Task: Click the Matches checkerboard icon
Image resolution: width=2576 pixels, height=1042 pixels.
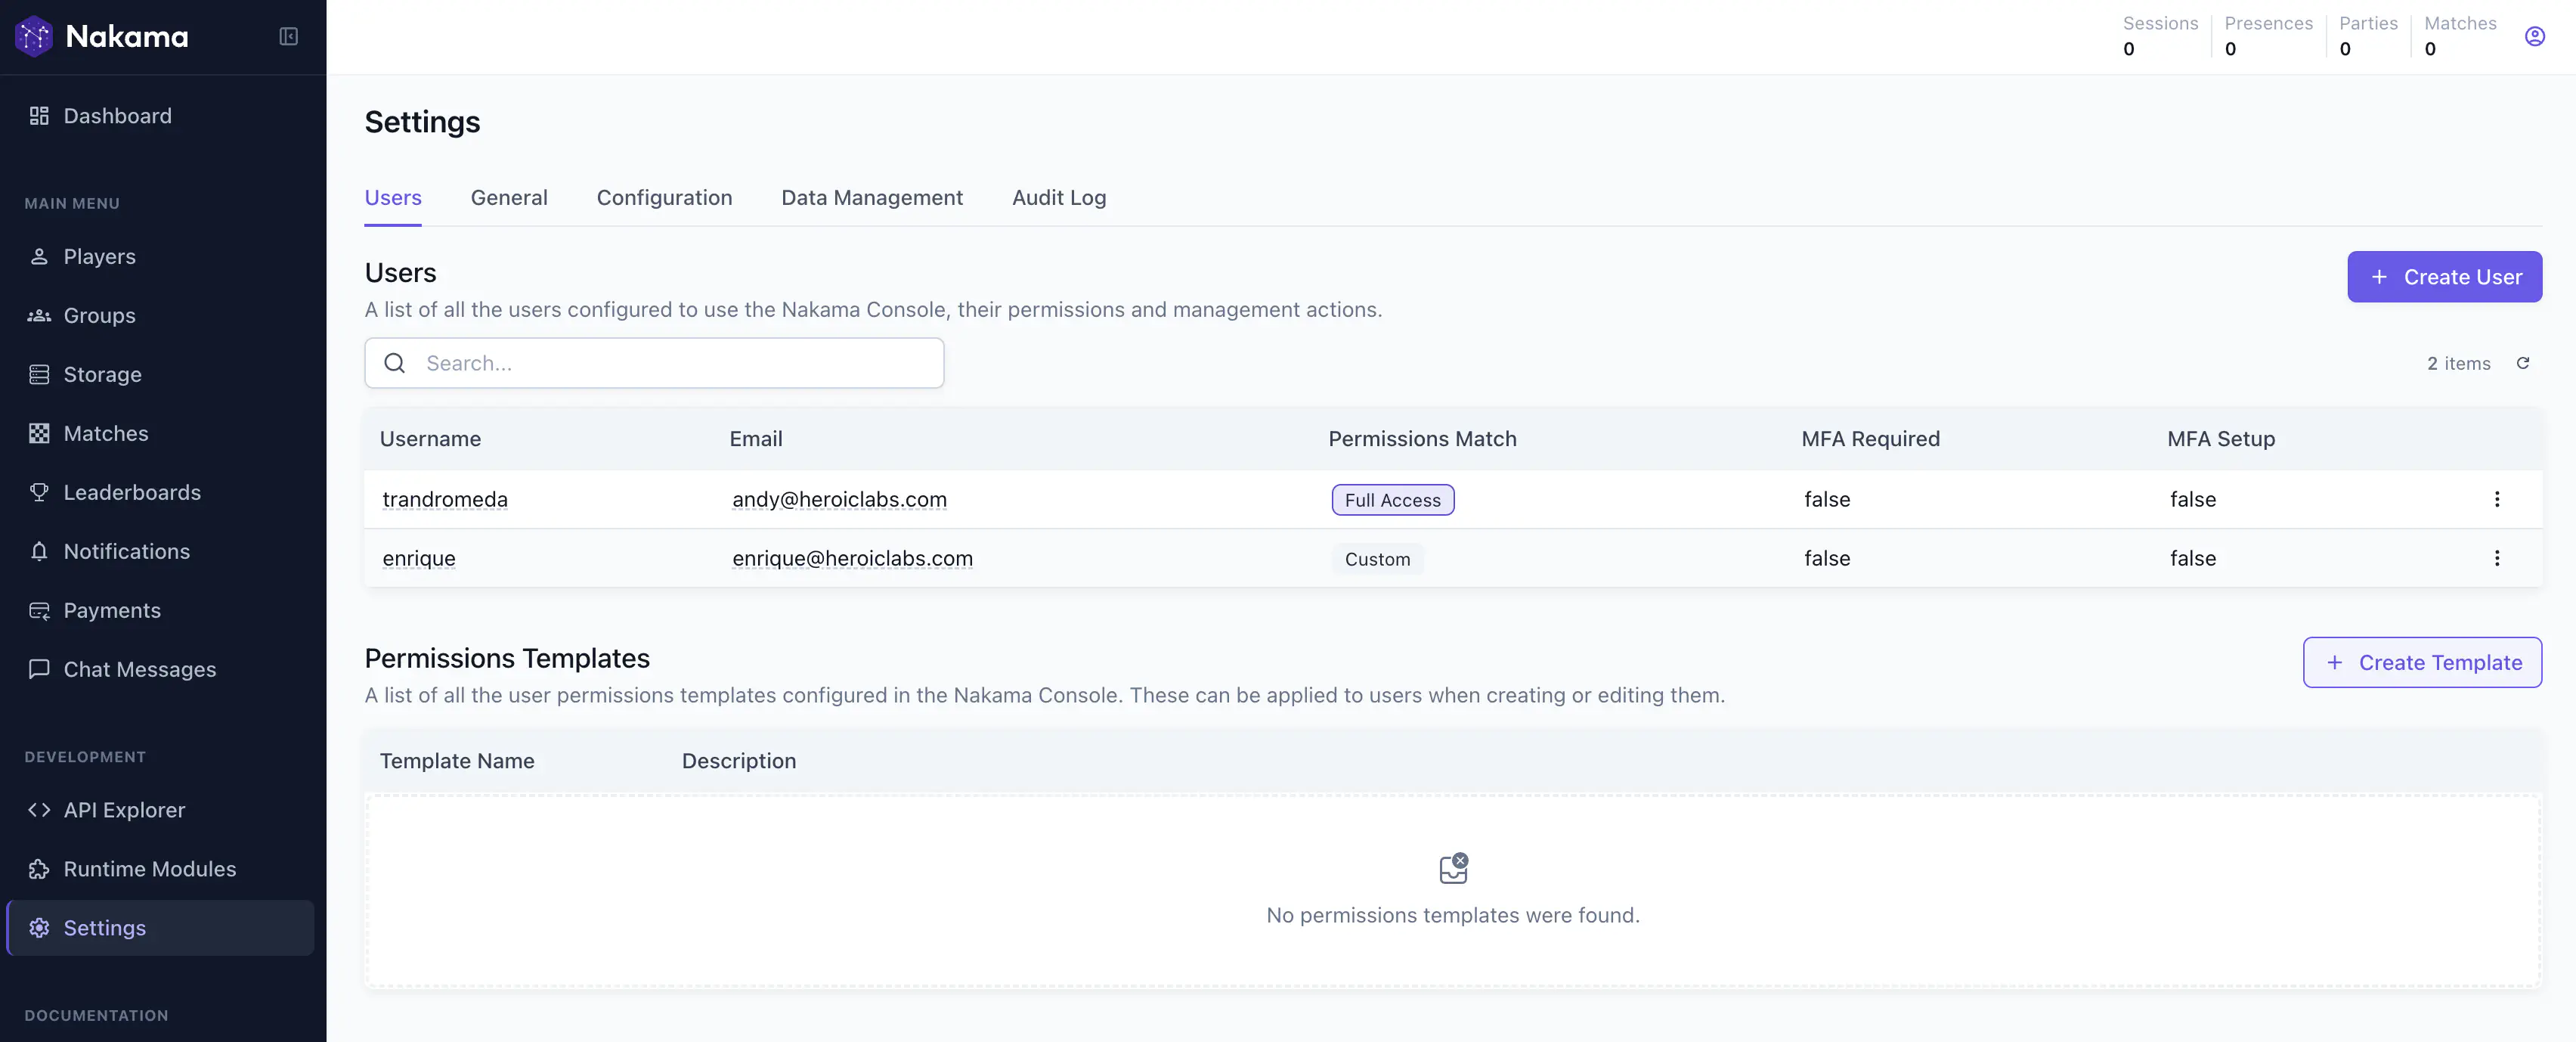Action: (39, 434)
